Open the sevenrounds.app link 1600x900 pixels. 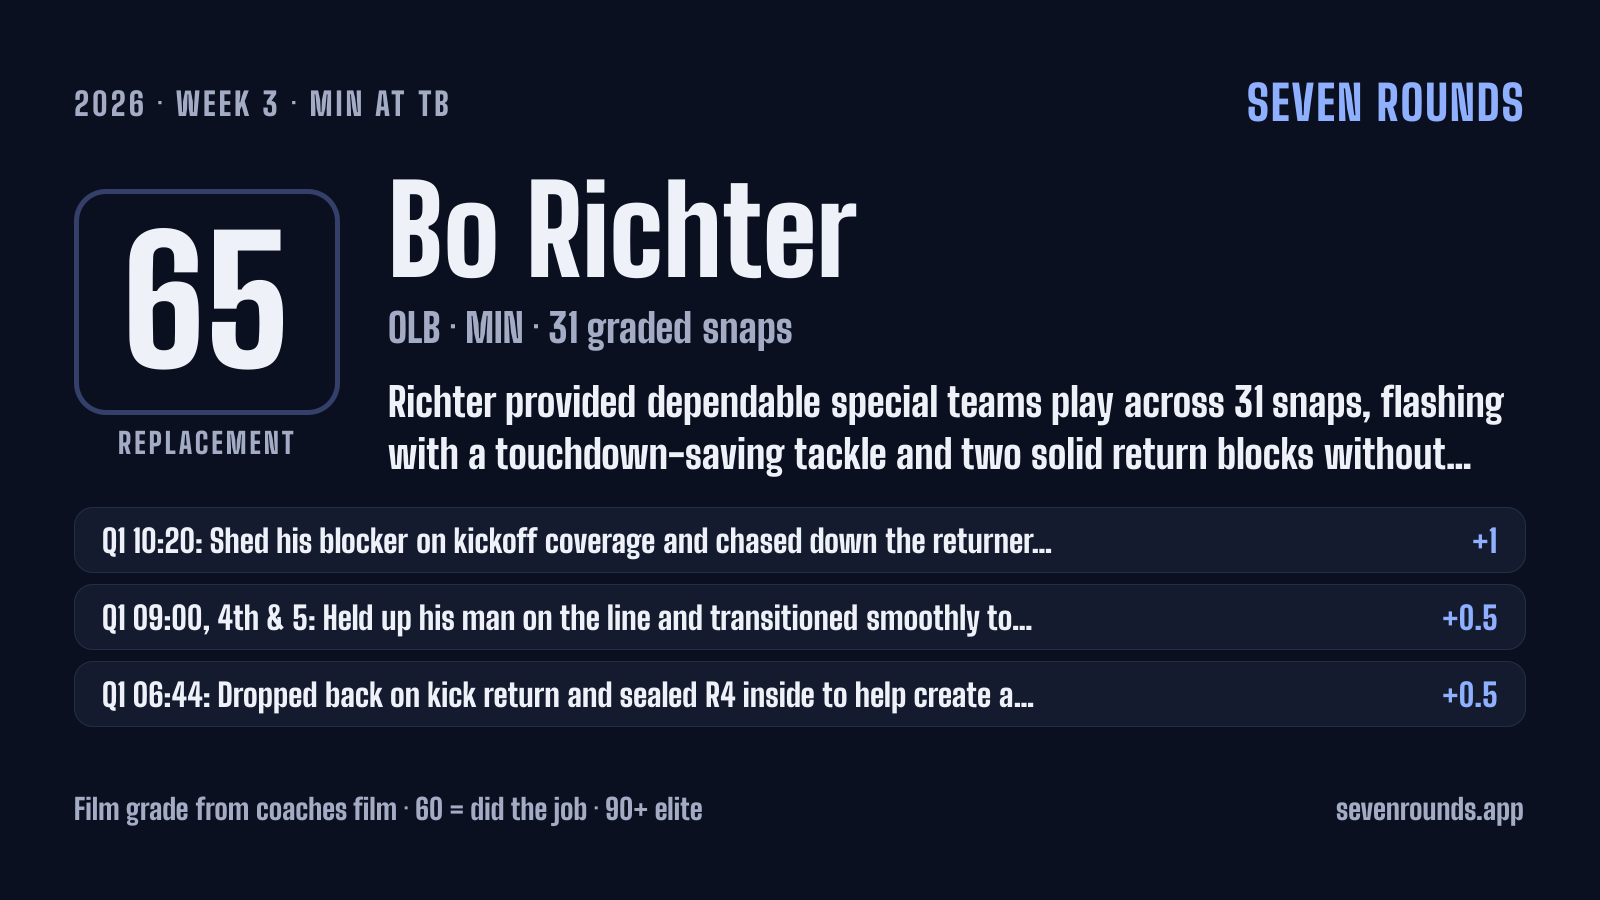click(x=1429, y=809)
